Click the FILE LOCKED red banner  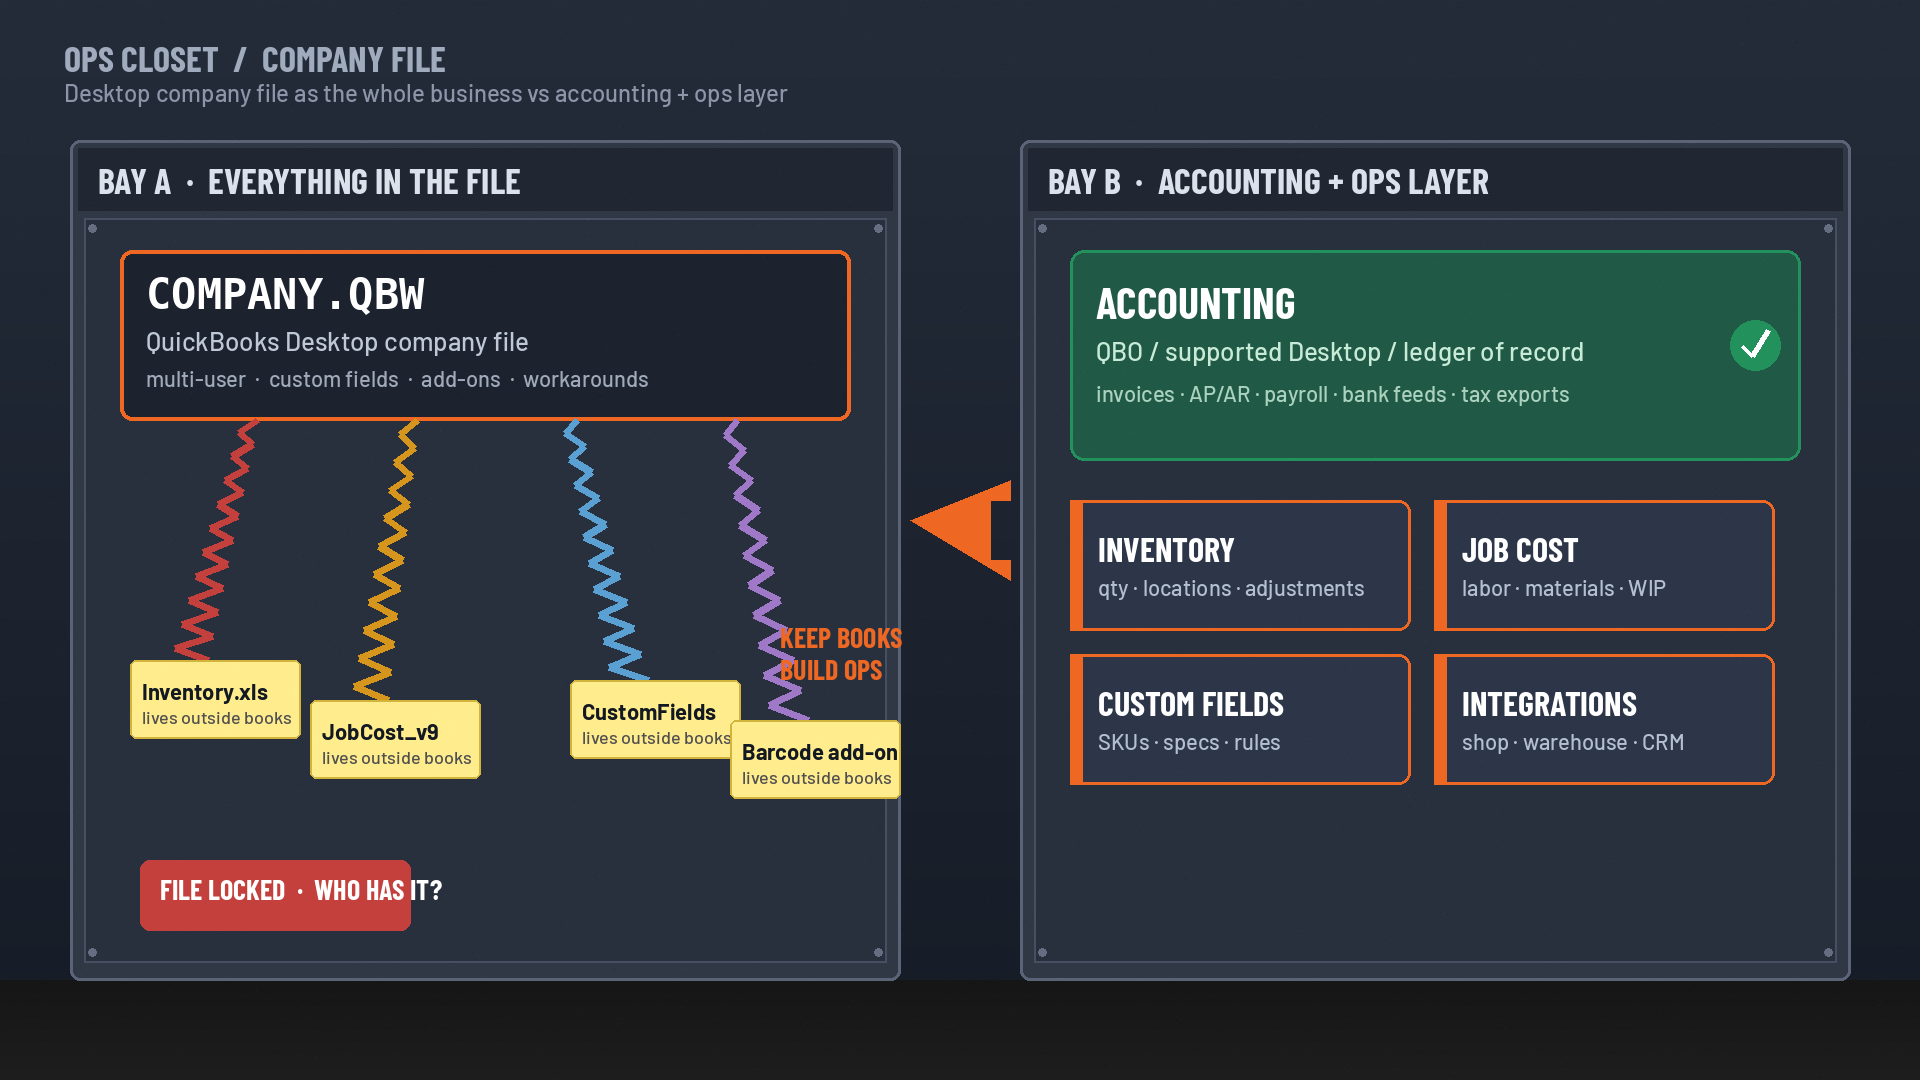275,895
